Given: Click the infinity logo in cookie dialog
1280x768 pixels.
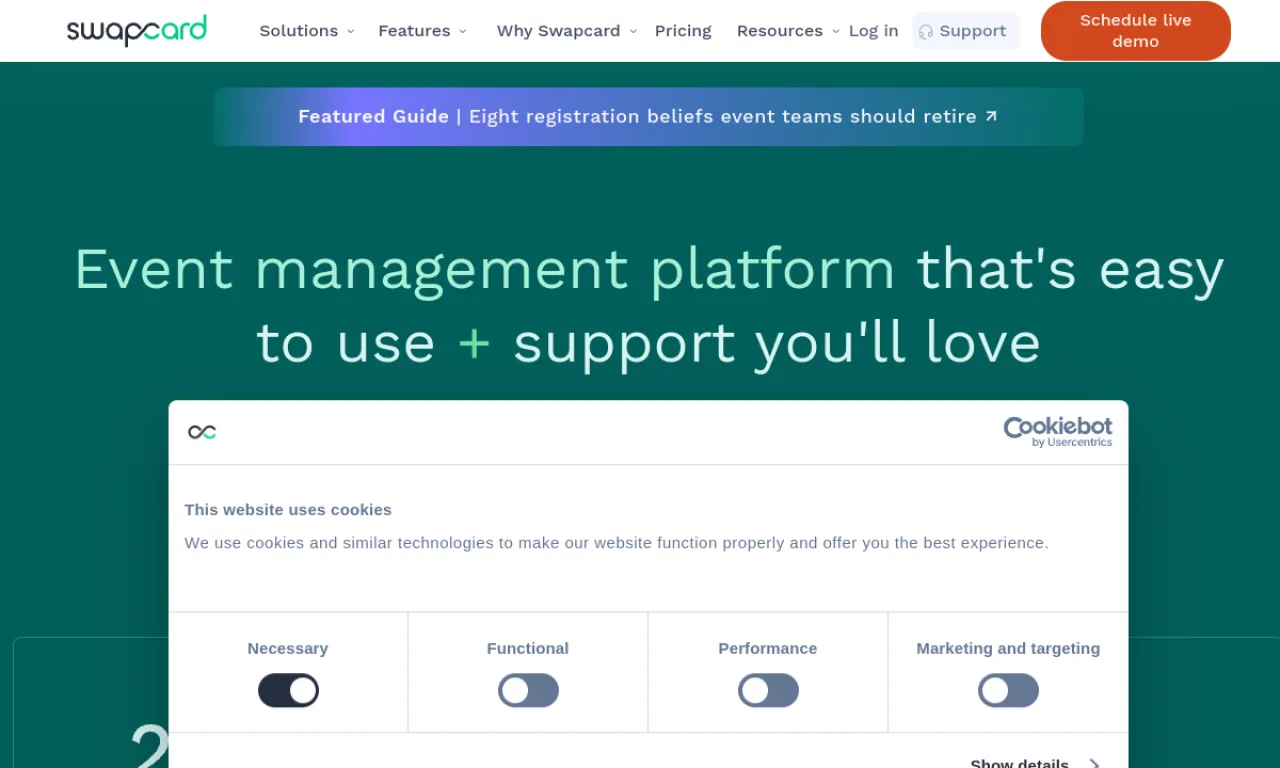Looking at the screenshot, I should pos(202,432).
